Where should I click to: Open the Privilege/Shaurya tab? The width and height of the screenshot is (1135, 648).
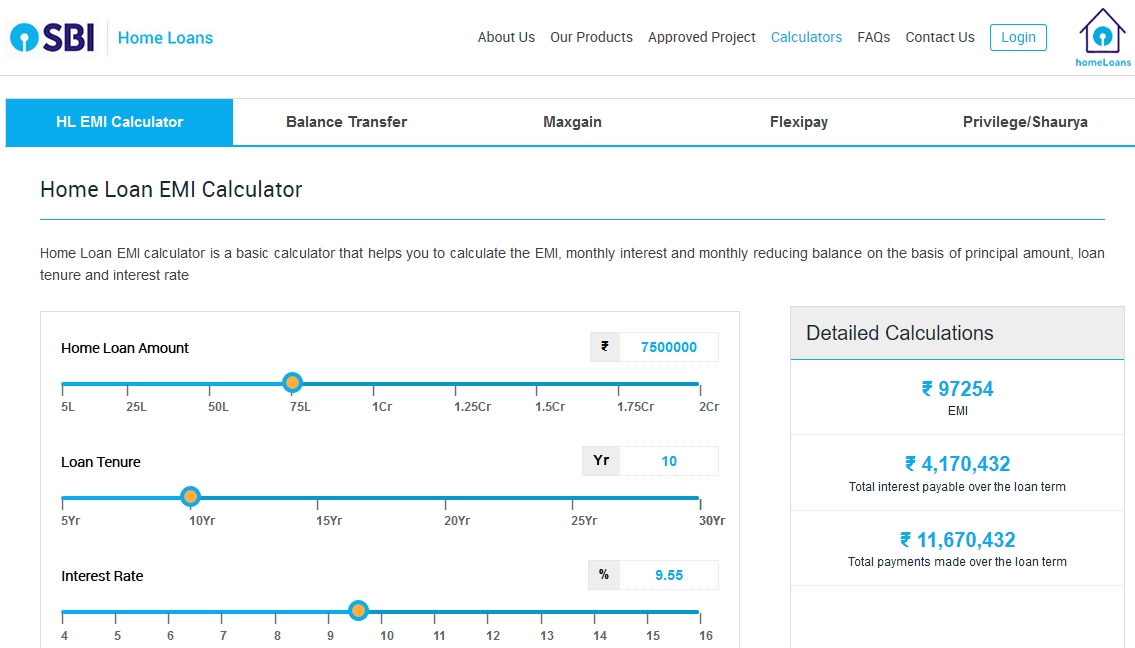[1024, 122]
